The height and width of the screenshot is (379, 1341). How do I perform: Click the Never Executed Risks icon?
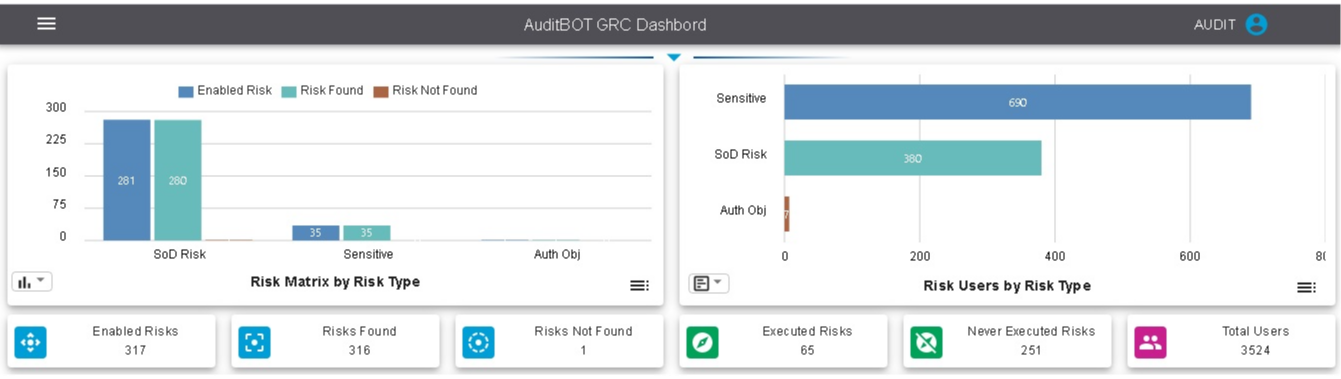tap(926, 343)
